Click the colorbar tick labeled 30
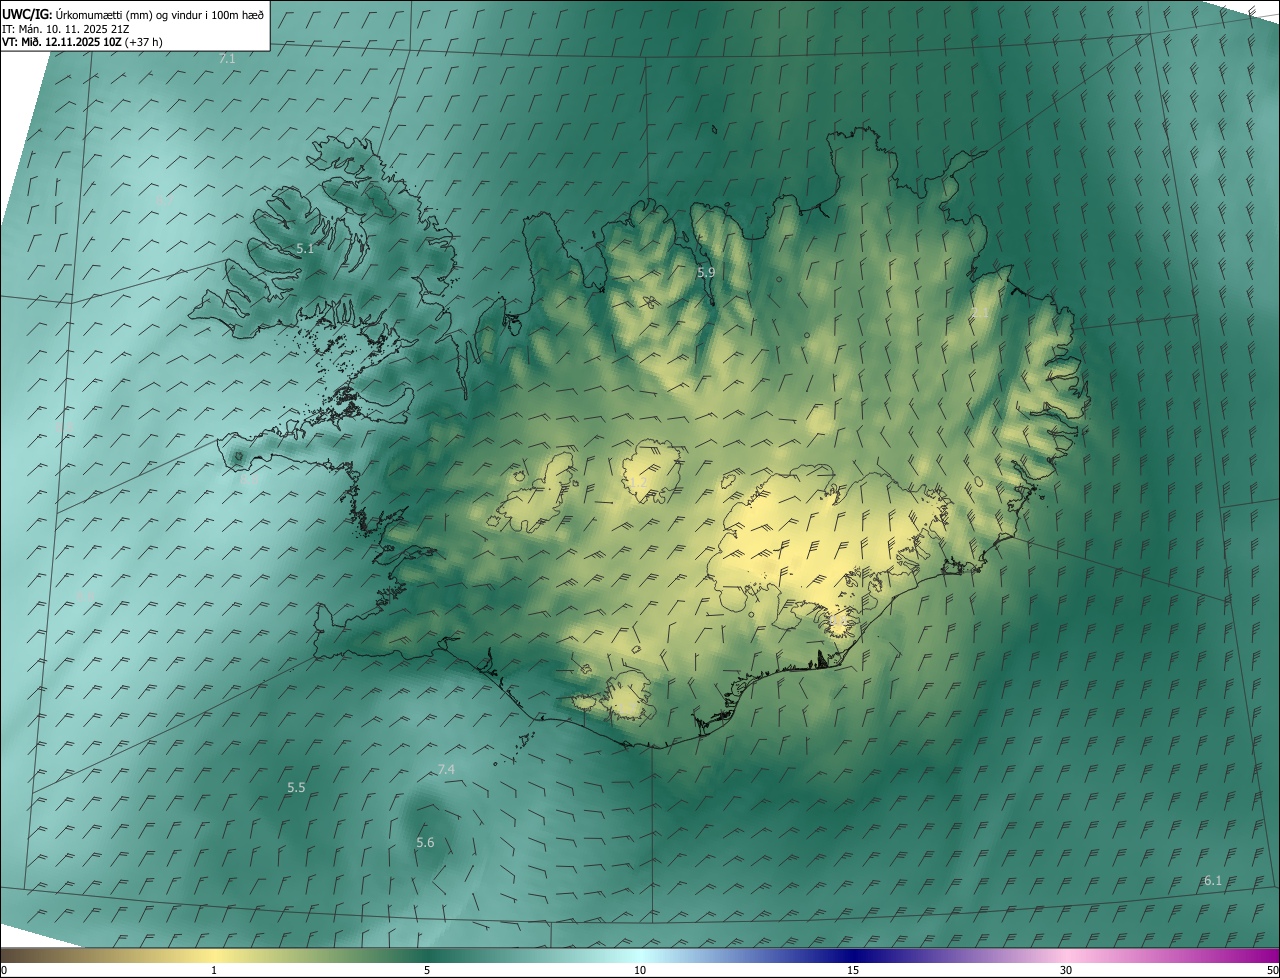This screenshot has width=1280, height=978. (x=1066, y=971)
